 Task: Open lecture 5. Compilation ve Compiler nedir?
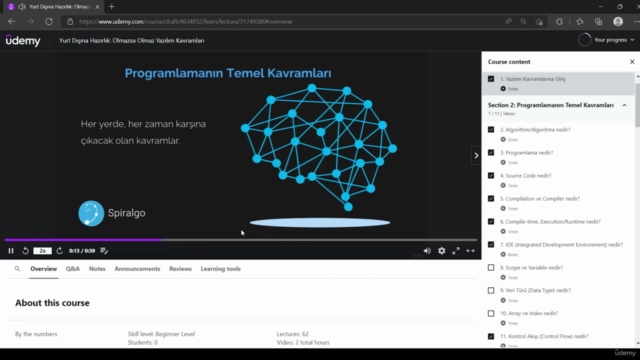(x=540, y=199)
